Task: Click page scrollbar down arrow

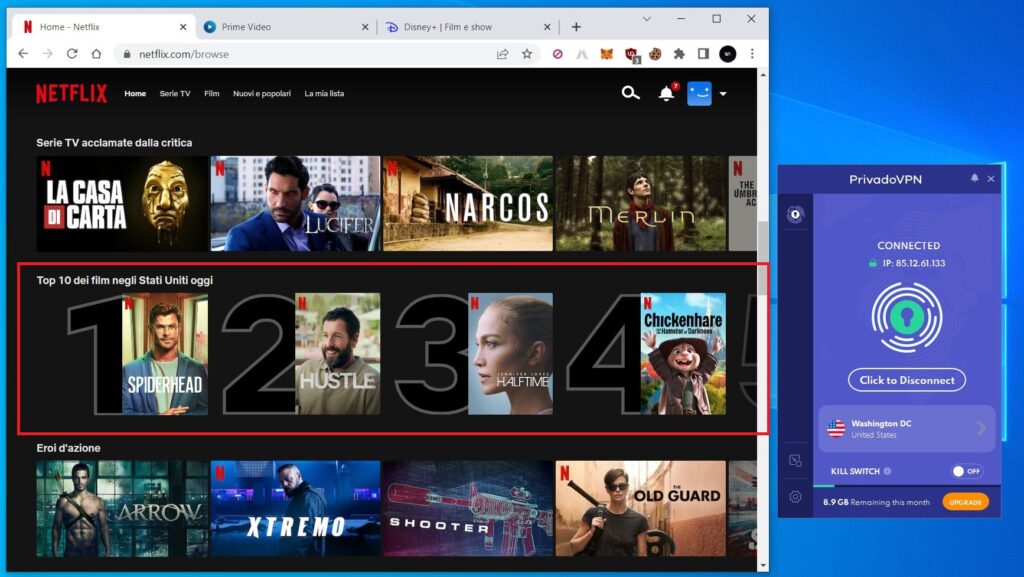Action: [x=763, y=566]
